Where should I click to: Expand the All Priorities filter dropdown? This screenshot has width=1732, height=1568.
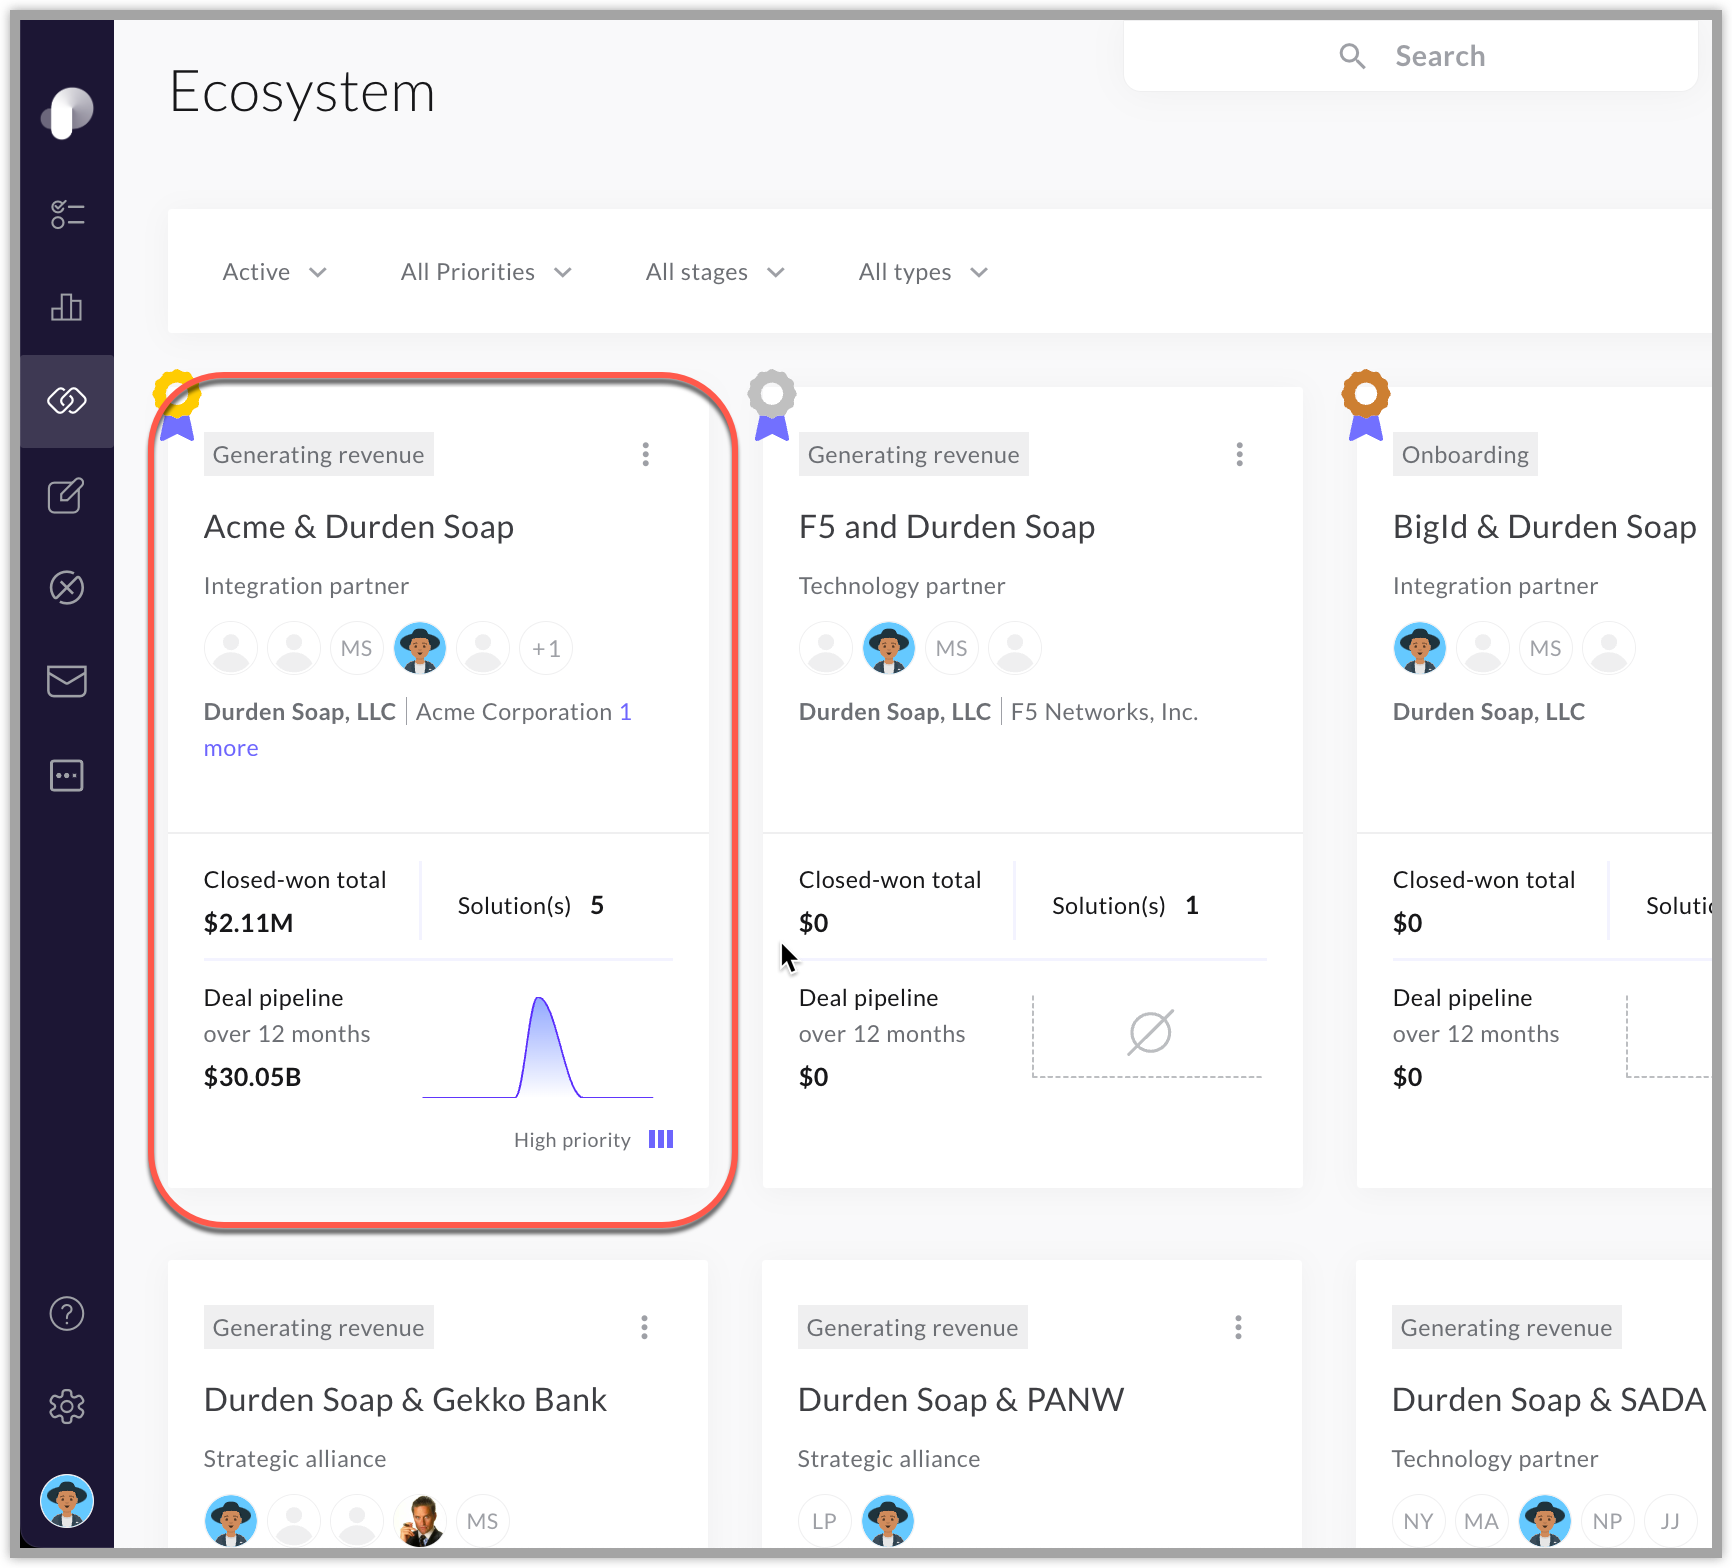(x=486, y=272)
